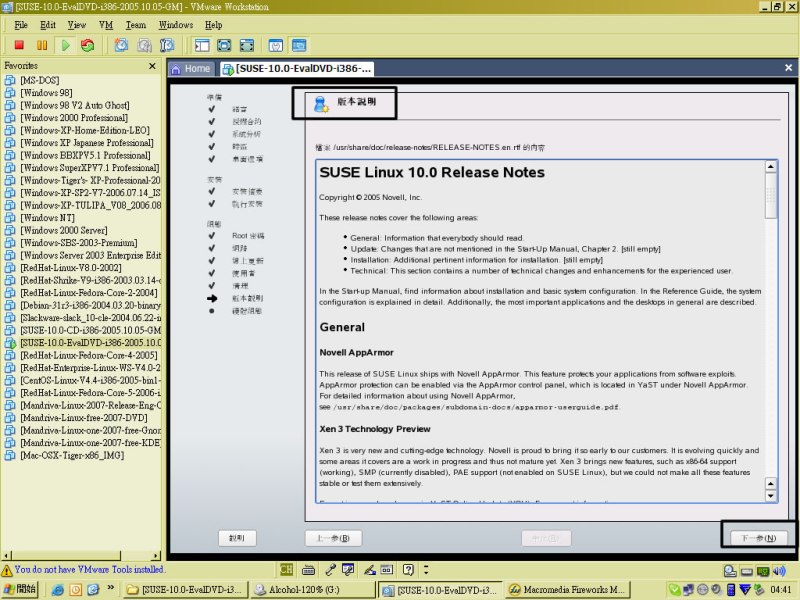Switch to Macromedia Fireworks taskbar button
Screen dimensions: 800x600
pos(568,590)
